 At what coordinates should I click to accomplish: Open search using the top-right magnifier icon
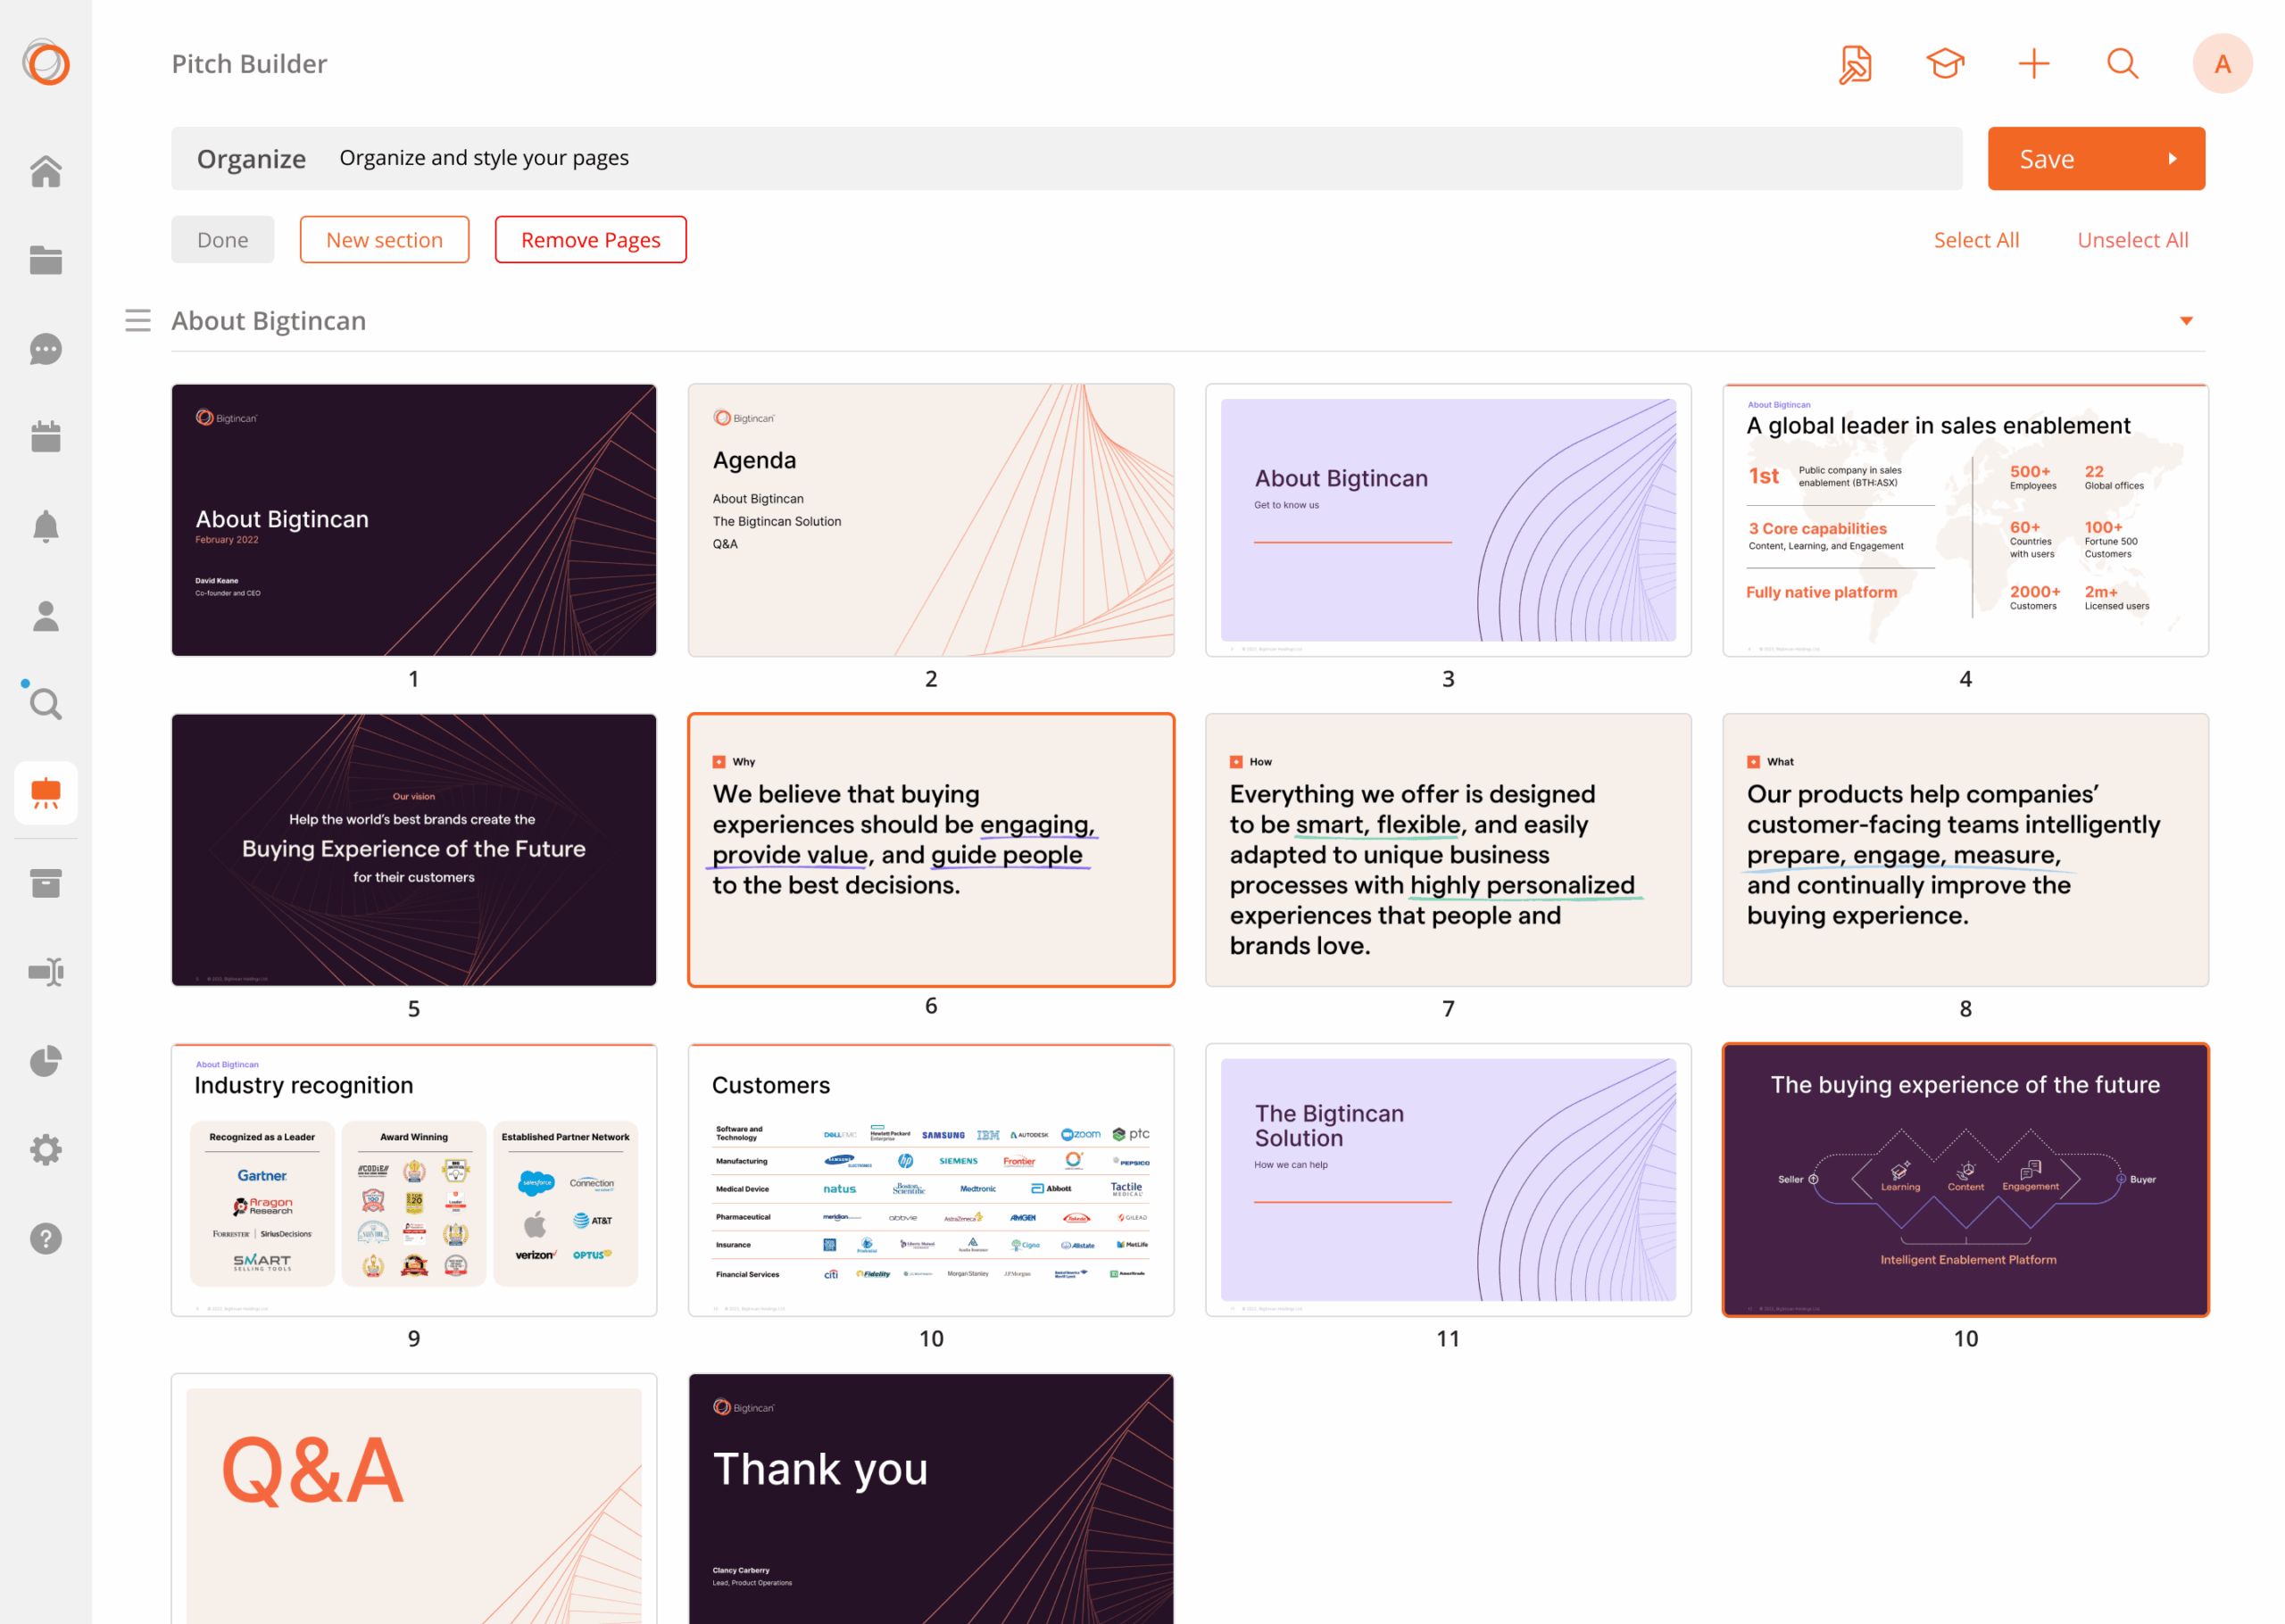pyautogui.click(x=2122, y=63)
